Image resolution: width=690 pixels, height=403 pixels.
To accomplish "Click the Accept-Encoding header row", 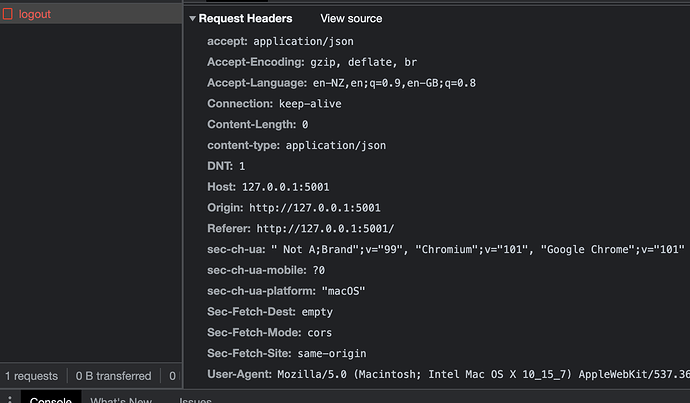I will point(312,61).
